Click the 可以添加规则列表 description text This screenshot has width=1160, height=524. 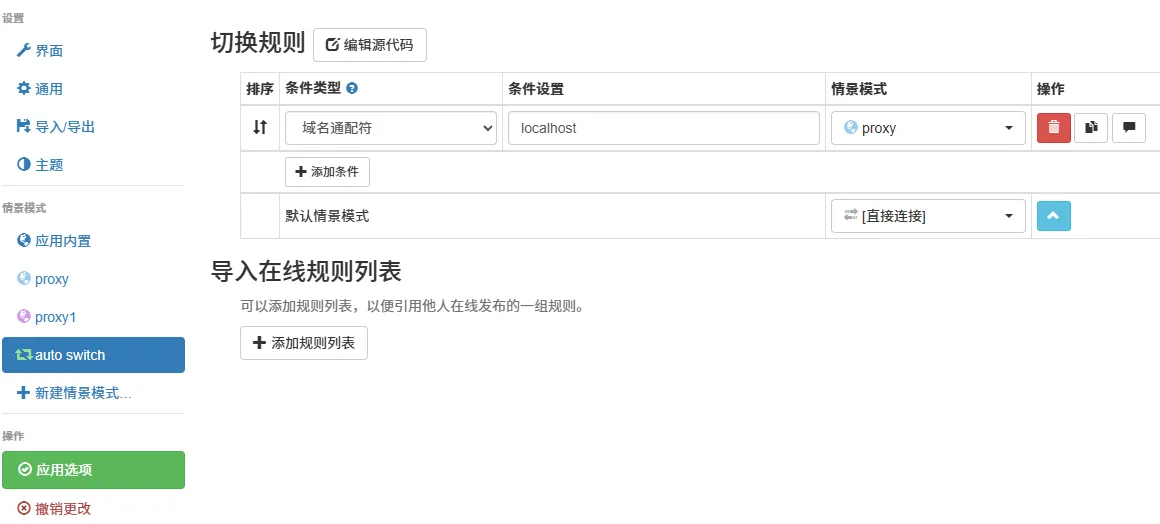pos(412,306)
